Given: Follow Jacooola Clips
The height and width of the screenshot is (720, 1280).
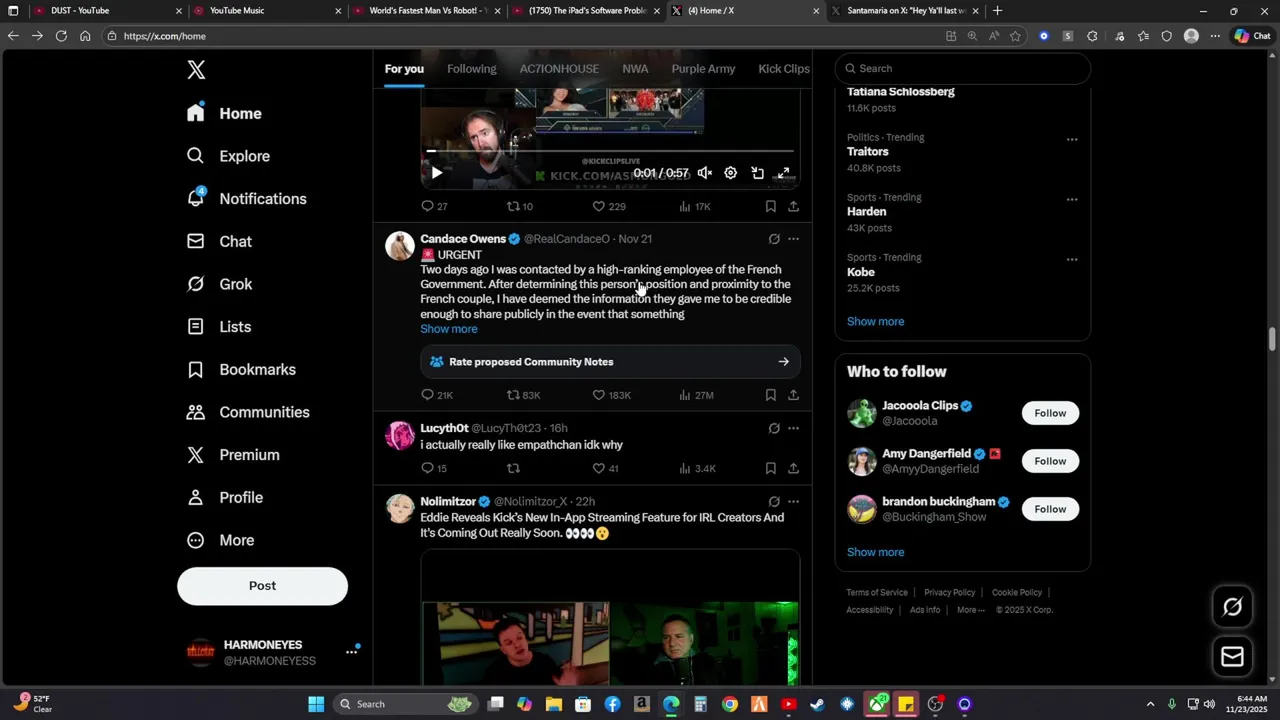Looking at the screenshot, I should click(1050, 413).
